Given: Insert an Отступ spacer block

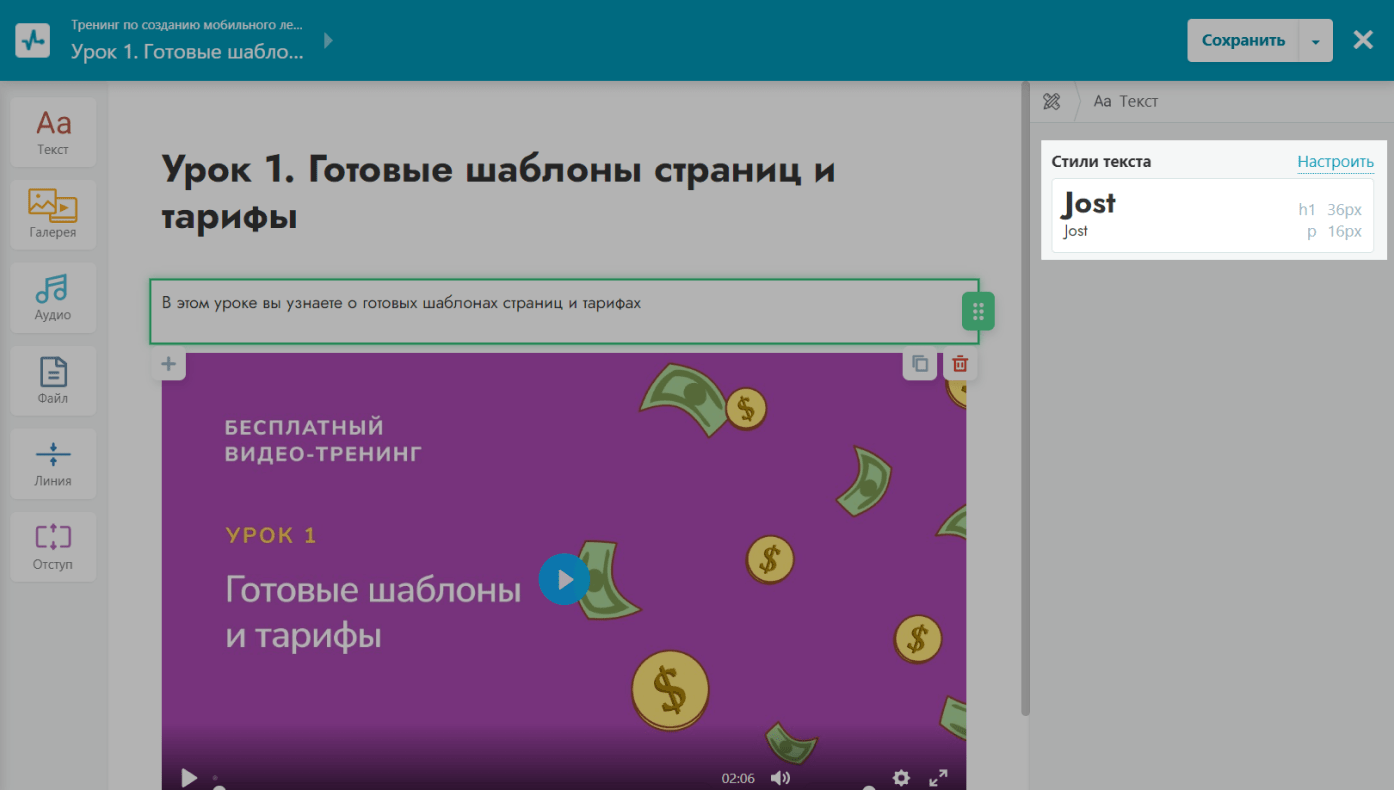Looking at the screenshot, I should (x=53, y=546).
